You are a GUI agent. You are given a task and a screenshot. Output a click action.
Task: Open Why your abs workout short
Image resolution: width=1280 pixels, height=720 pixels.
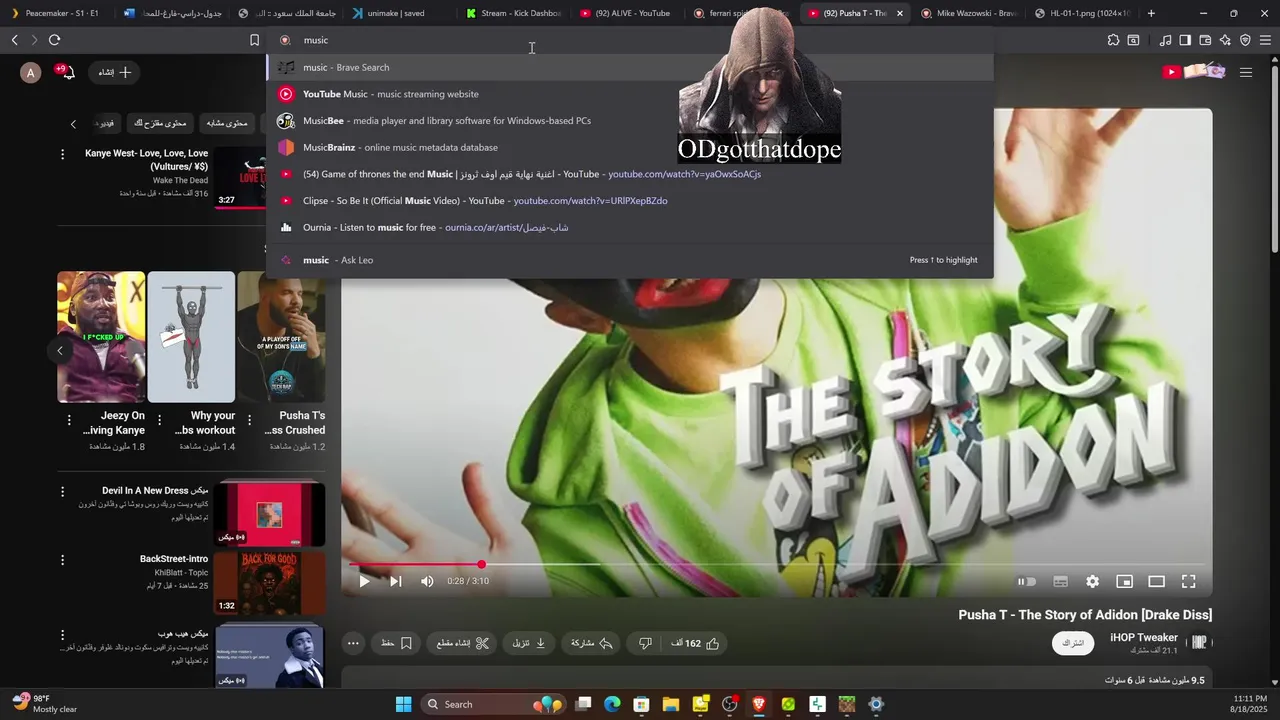(x=191, y=337)
